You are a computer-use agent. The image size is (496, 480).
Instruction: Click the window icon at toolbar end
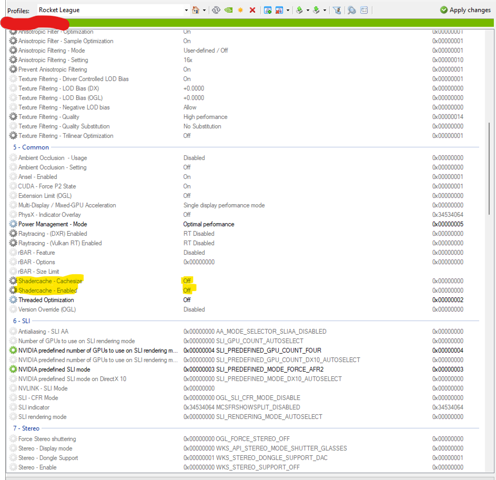pyautogui.click(x=364, y=10)
